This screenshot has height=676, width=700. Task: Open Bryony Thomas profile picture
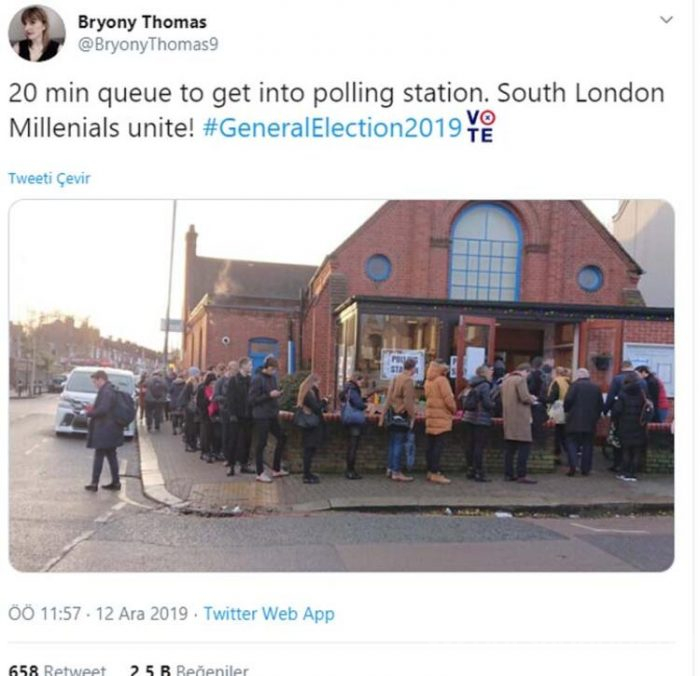37,33
